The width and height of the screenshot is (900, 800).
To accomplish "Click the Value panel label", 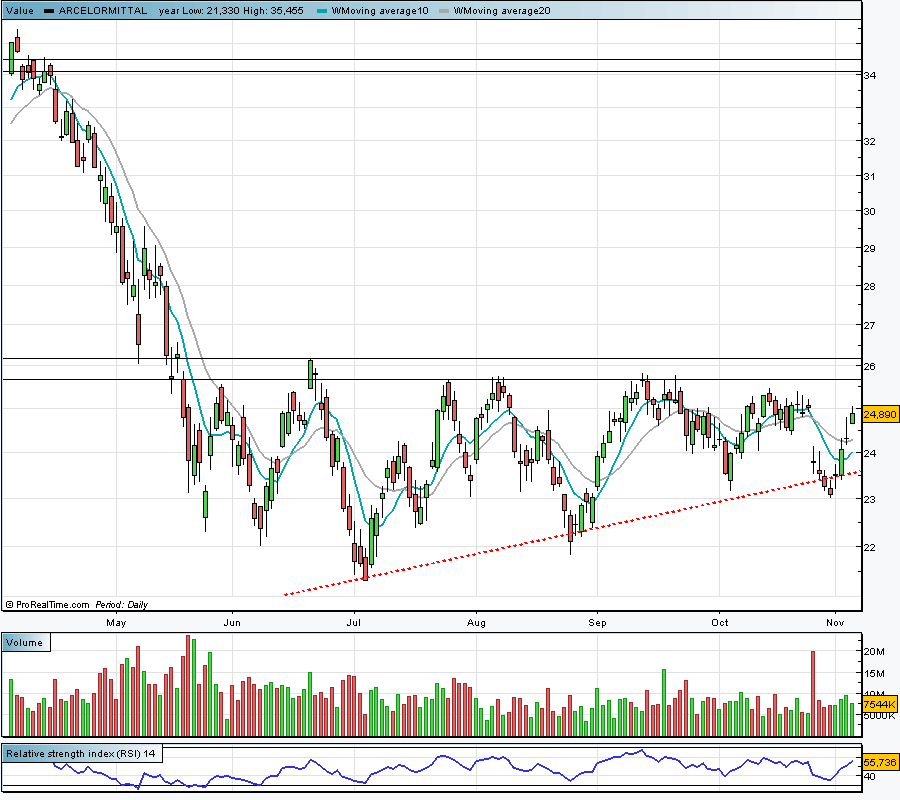I will (x=20, y=10).
